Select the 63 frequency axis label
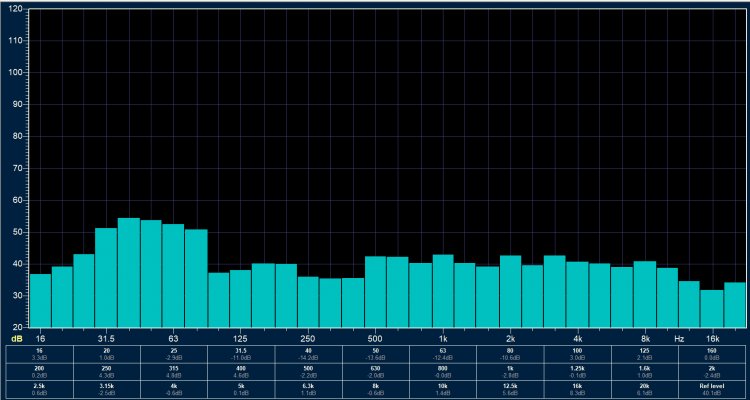Screen dimensions: 750x400 (173, 338)
